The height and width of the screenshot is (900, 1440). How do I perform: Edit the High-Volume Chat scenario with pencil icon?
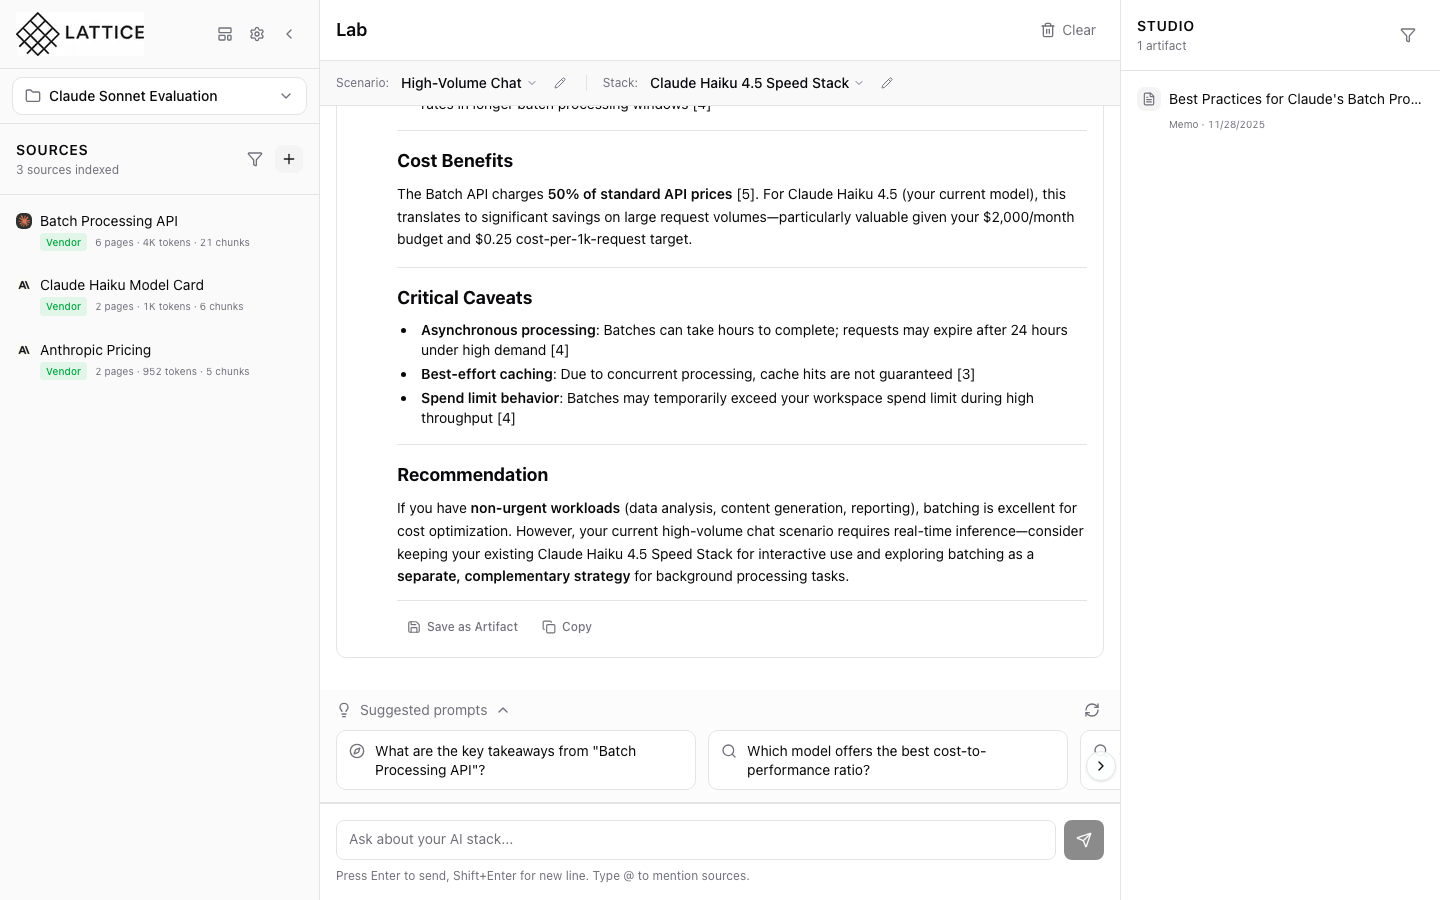(x=559, y=83)
